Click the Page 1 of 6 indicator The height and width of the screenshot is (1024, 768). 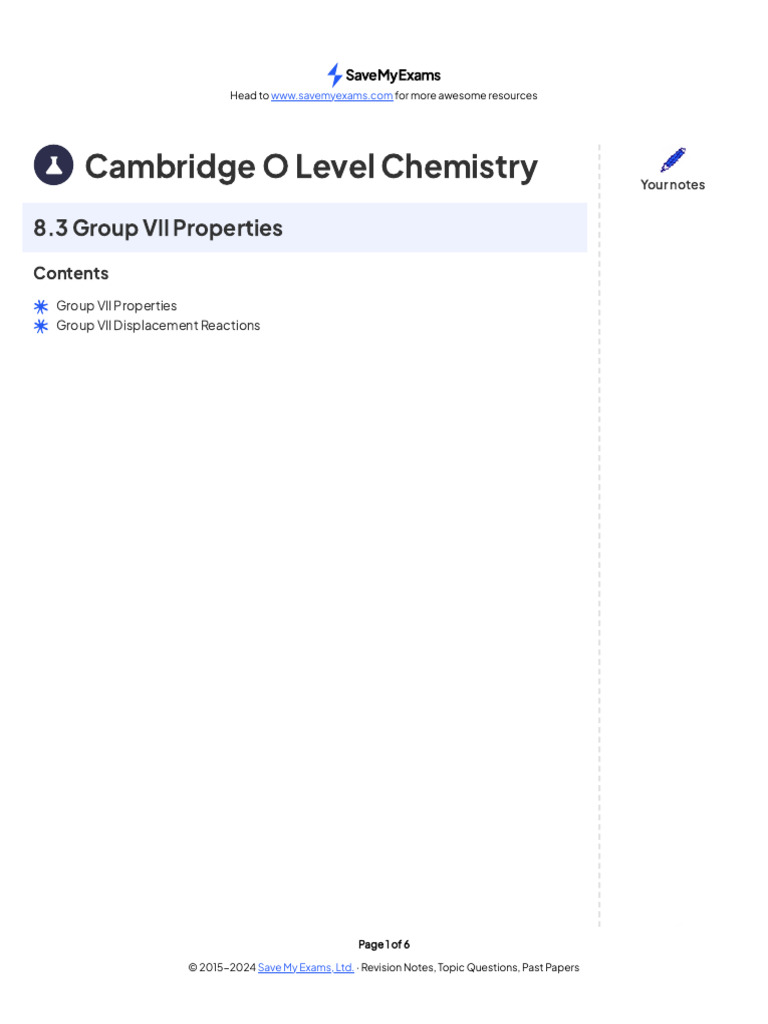click(x=384, y=944)
